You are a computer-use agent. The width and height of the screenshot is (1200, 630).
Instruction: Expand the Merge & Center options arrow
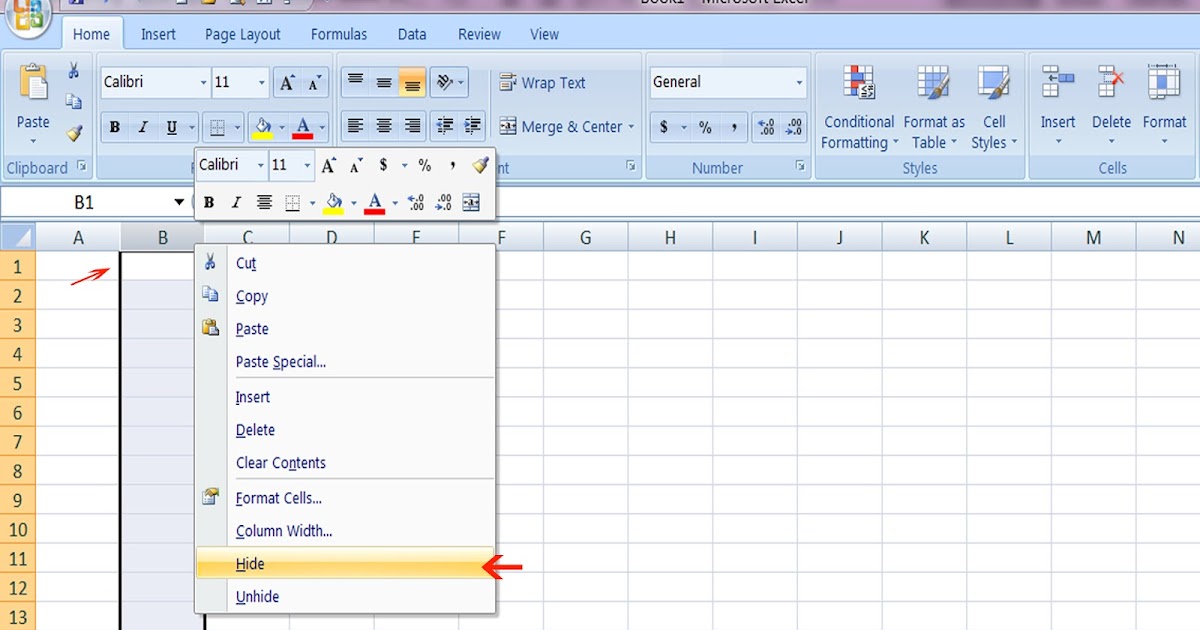[x=629, y=127]
